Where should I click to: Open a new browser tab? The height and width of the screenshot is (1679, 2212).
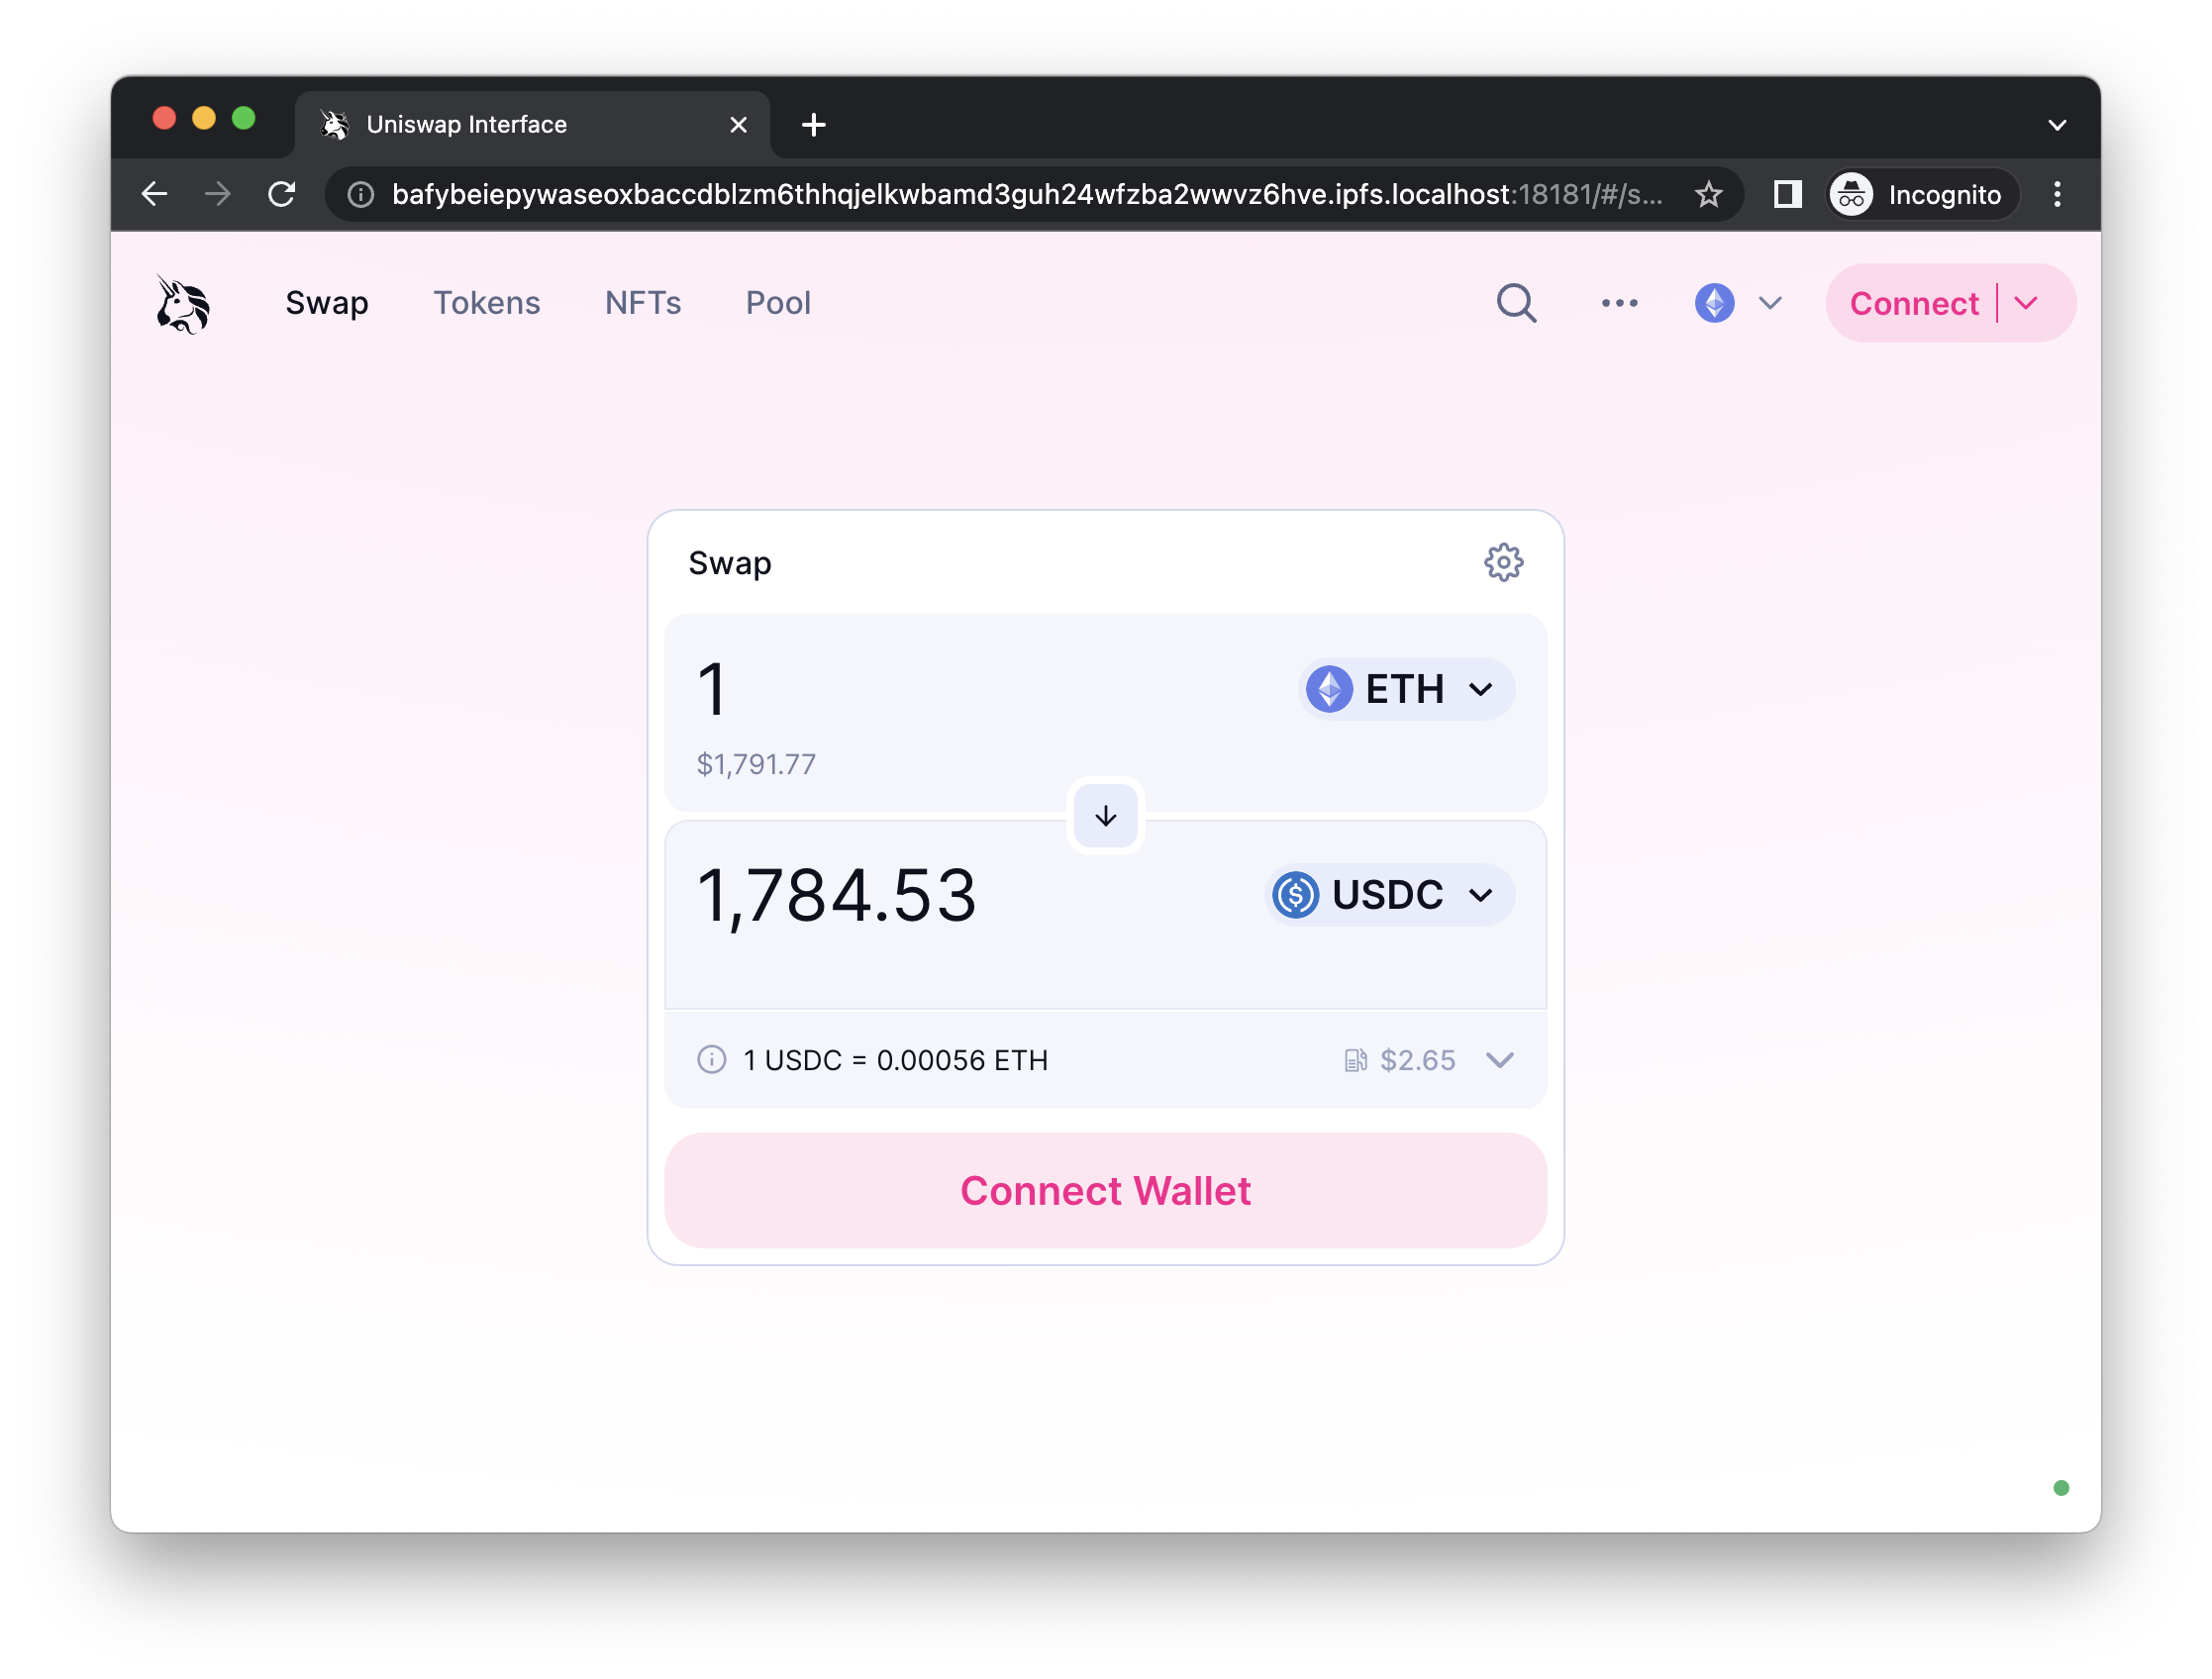coord(814,125)
